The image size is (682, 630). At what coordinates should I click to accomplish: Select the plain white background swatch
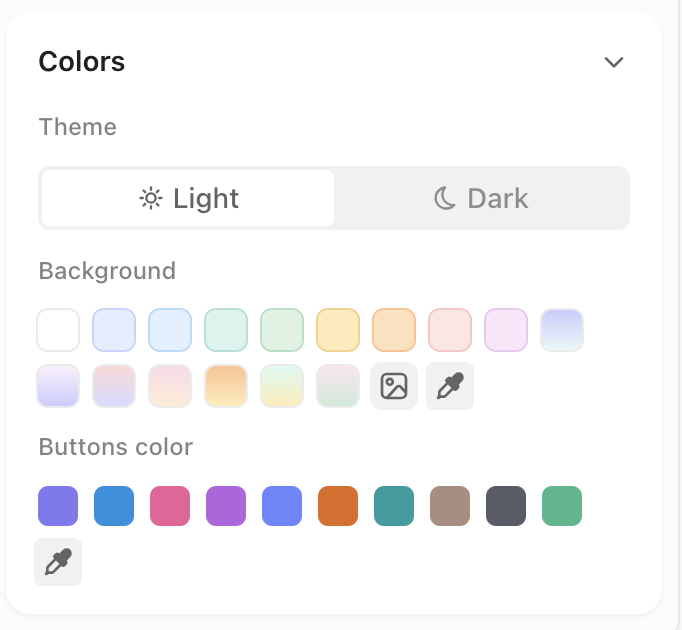click(58, 330)
